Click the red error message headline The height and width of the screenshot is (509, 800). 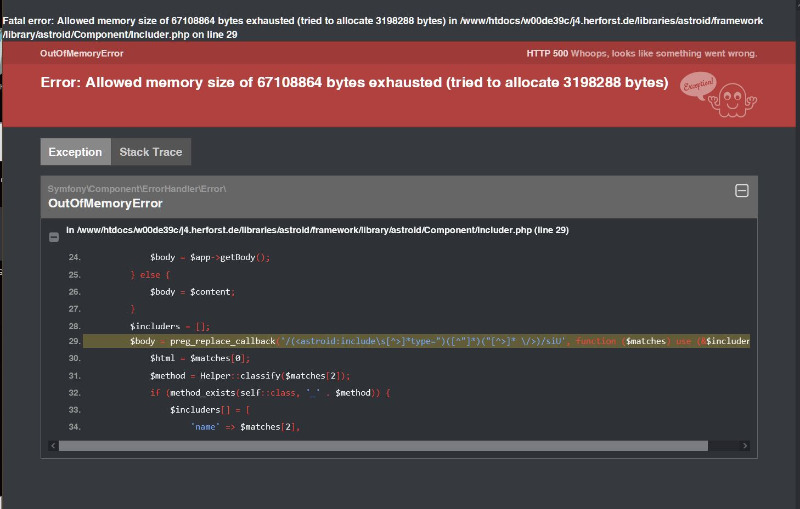point(354,83)
